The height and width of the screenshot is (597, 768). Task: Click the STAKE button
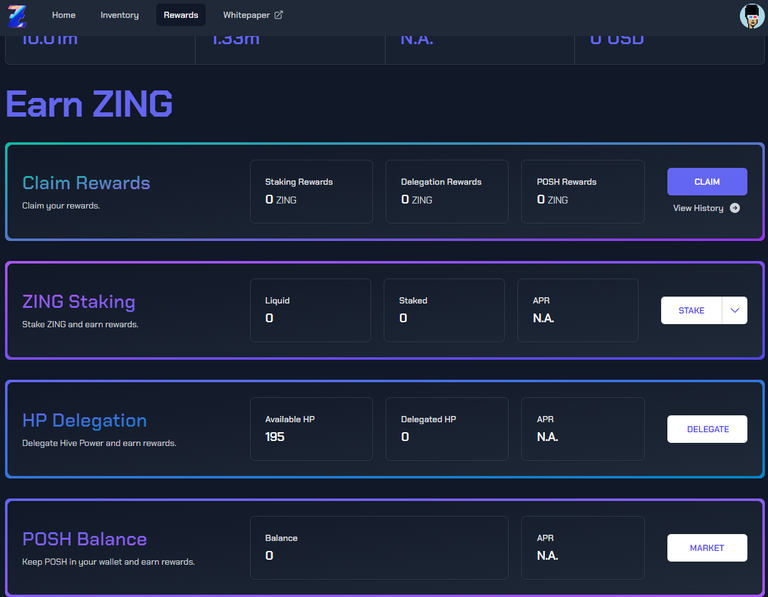[691, 310]
